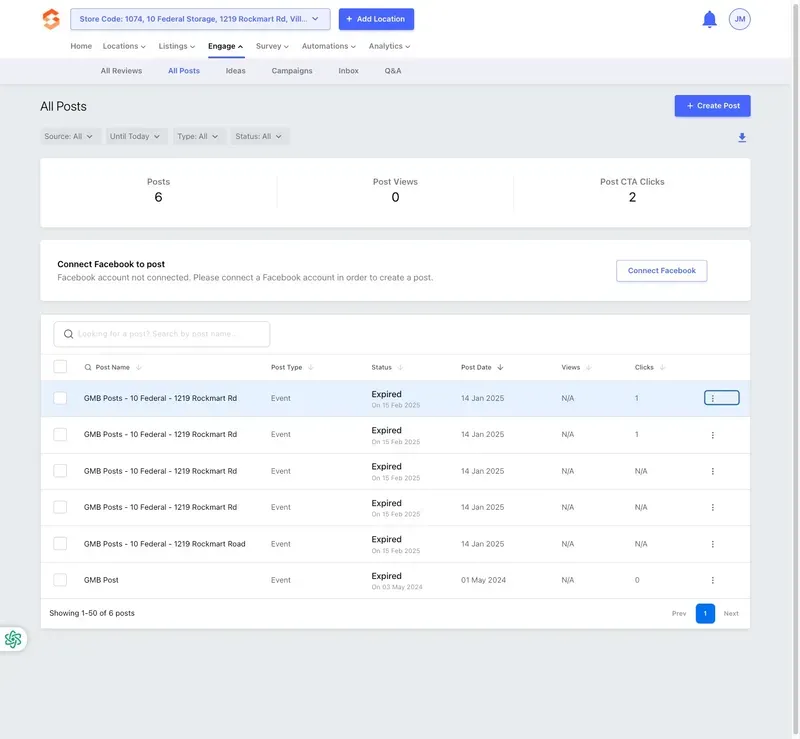Open the notifications bell
Viewport: 800px width, 739px height.
[x=709, y=19]
